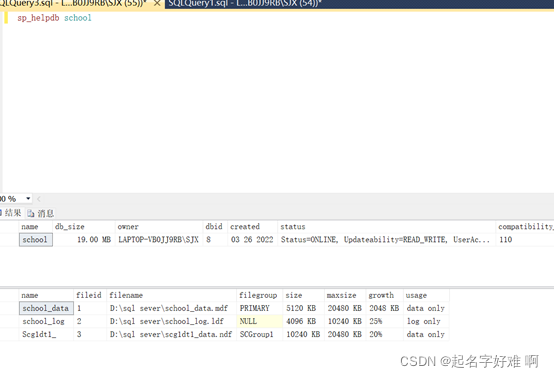
Task: Select the 19.00 MB db_size cell
Action: [84, 240]
